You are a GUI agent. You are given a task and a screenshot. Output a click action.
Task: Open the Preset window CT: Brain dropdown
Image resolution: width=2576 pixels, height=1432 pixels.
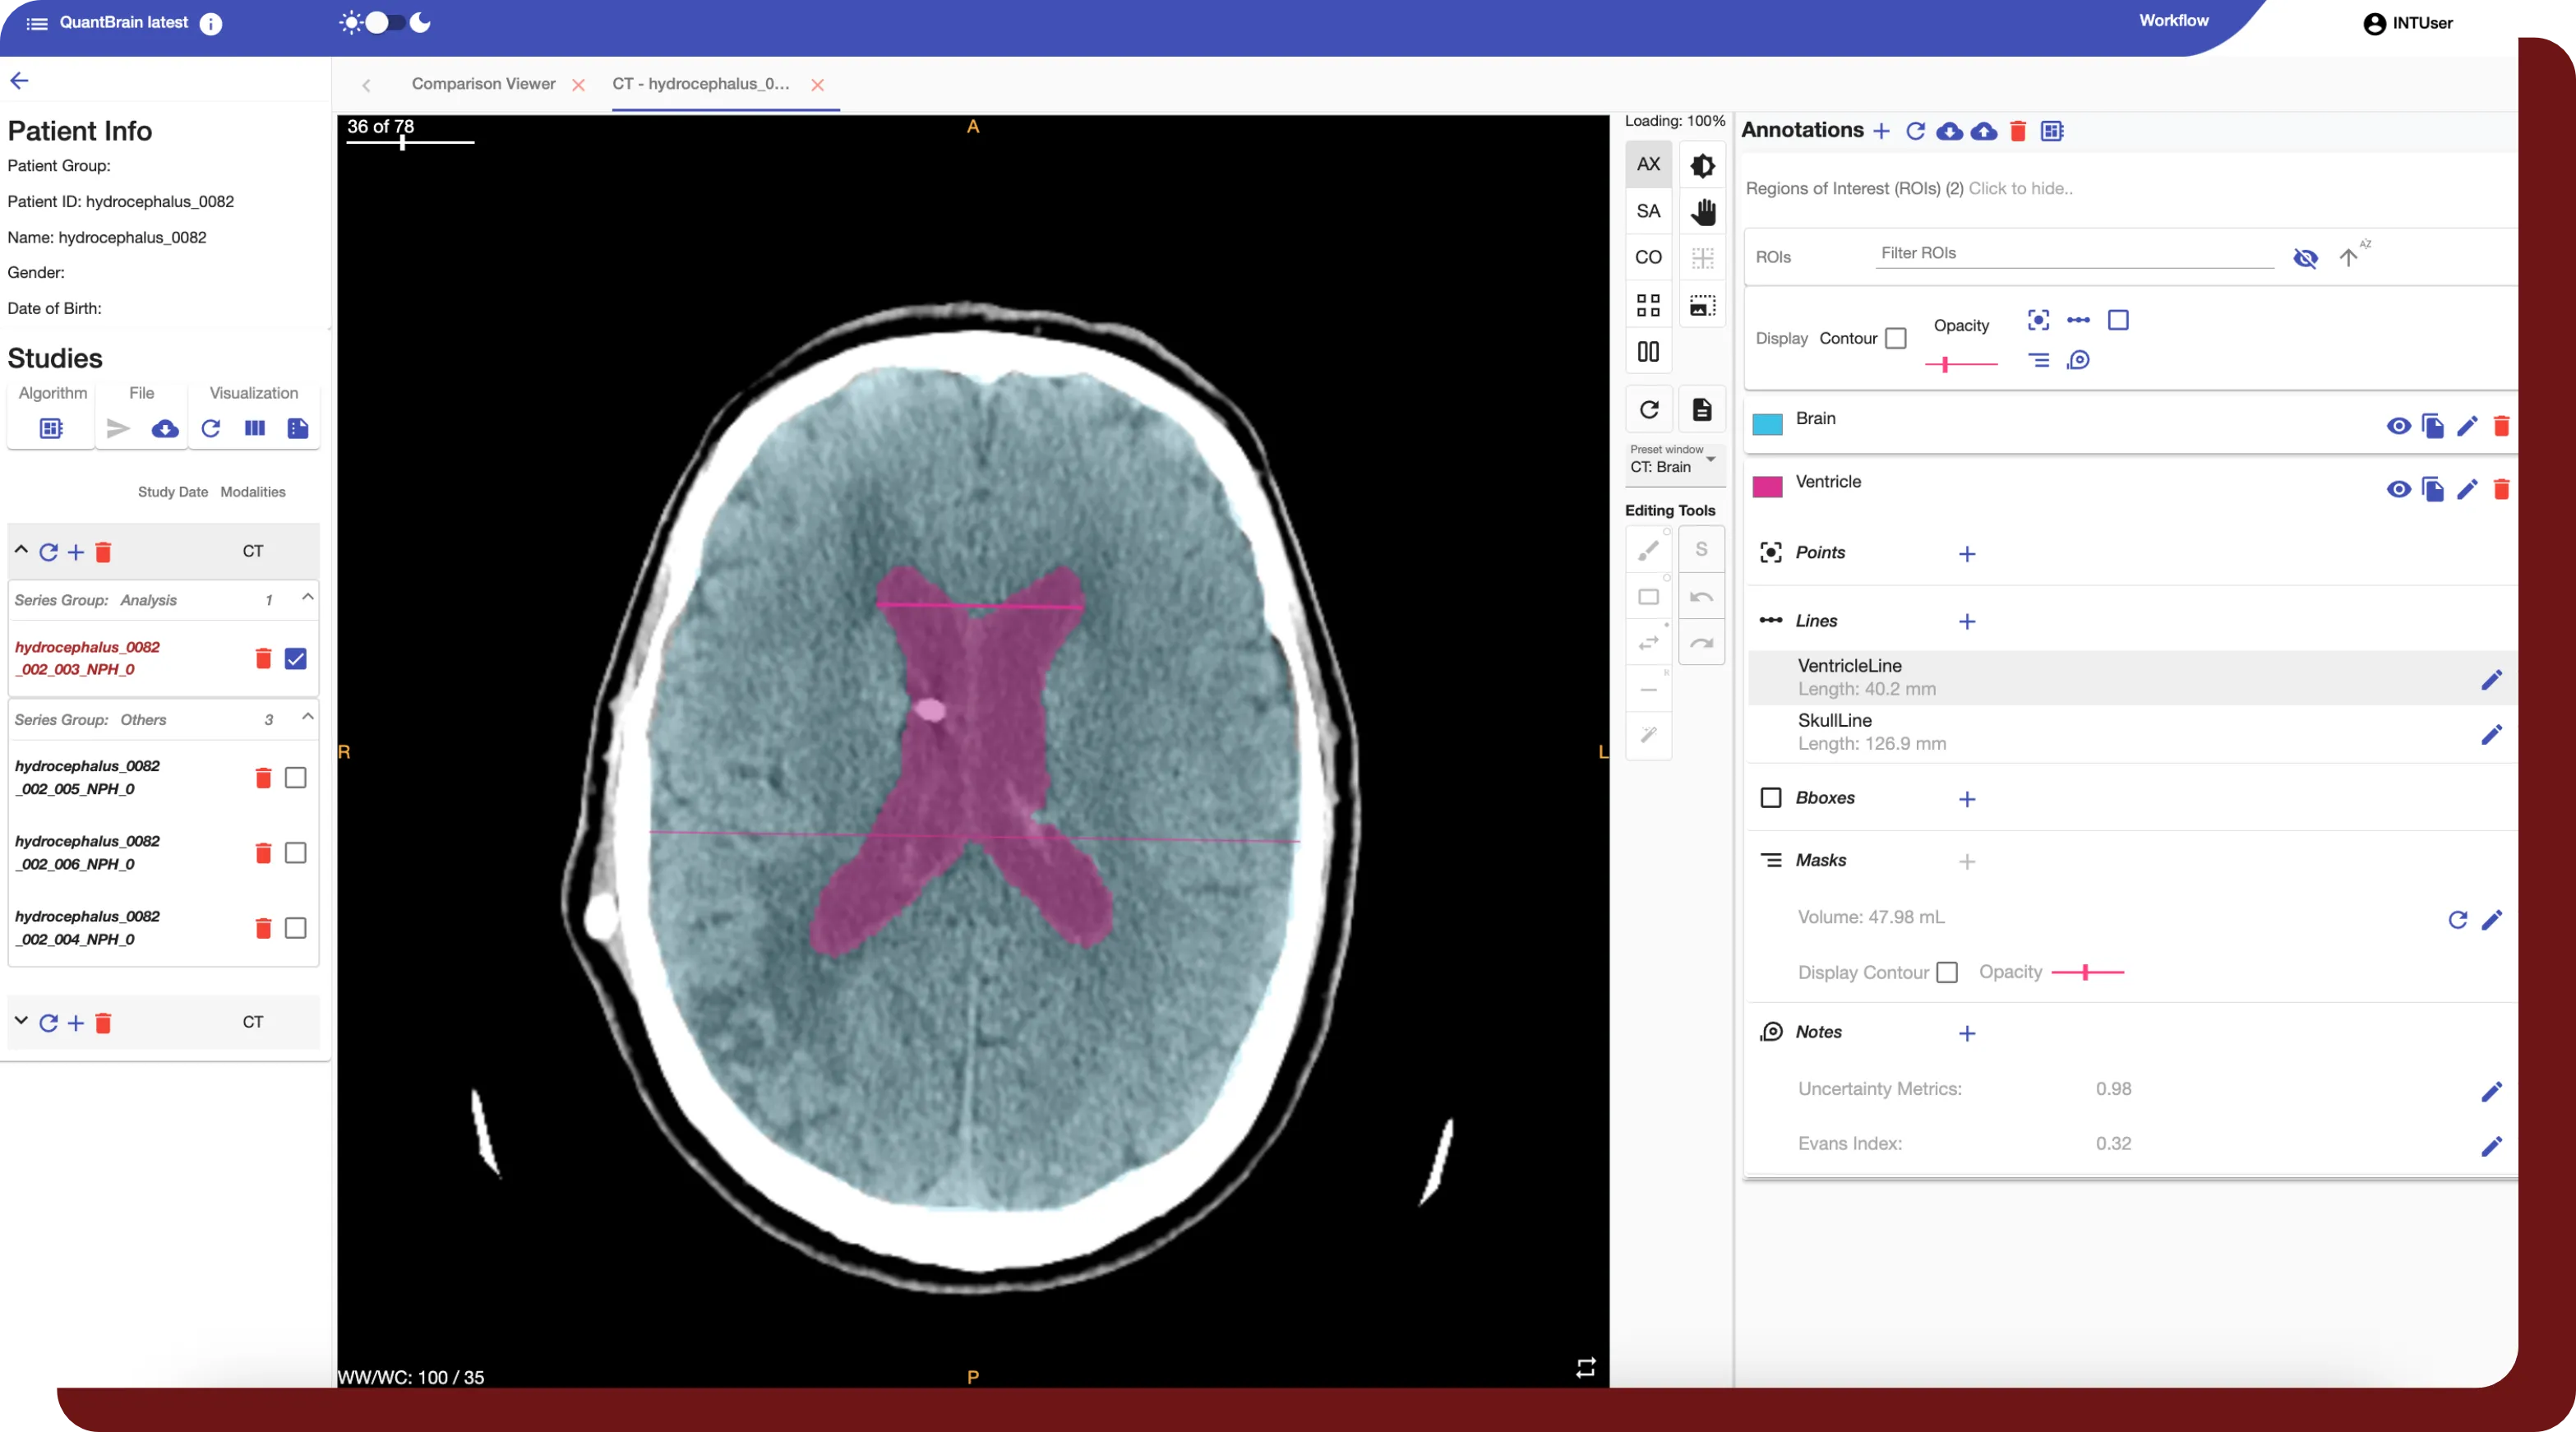click(1674, 465)
